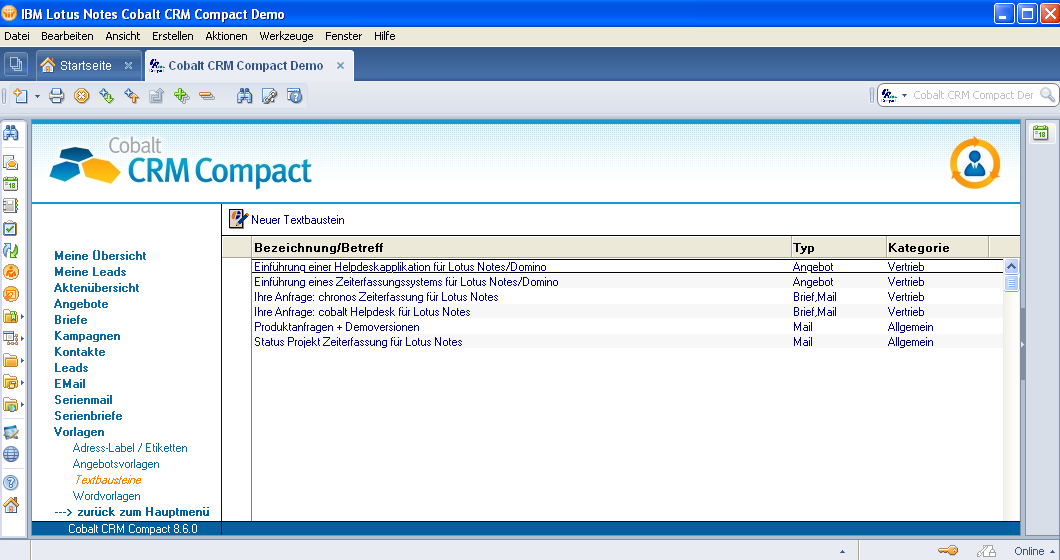Viewport: 1060px width, 560px height.
Task: Click the New document toolbar icon
Action: tap(20, 96)
